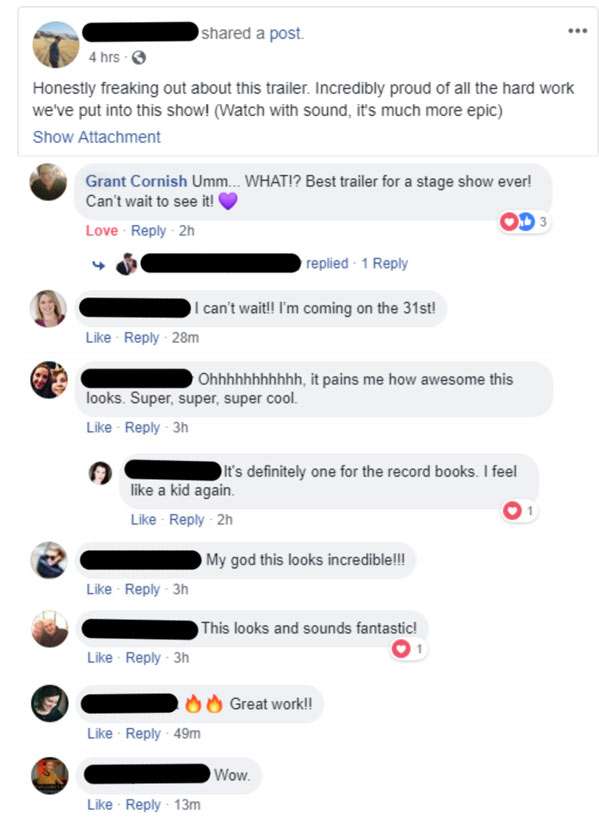Show Attachment of the shared post

click(x=96, y=137)
